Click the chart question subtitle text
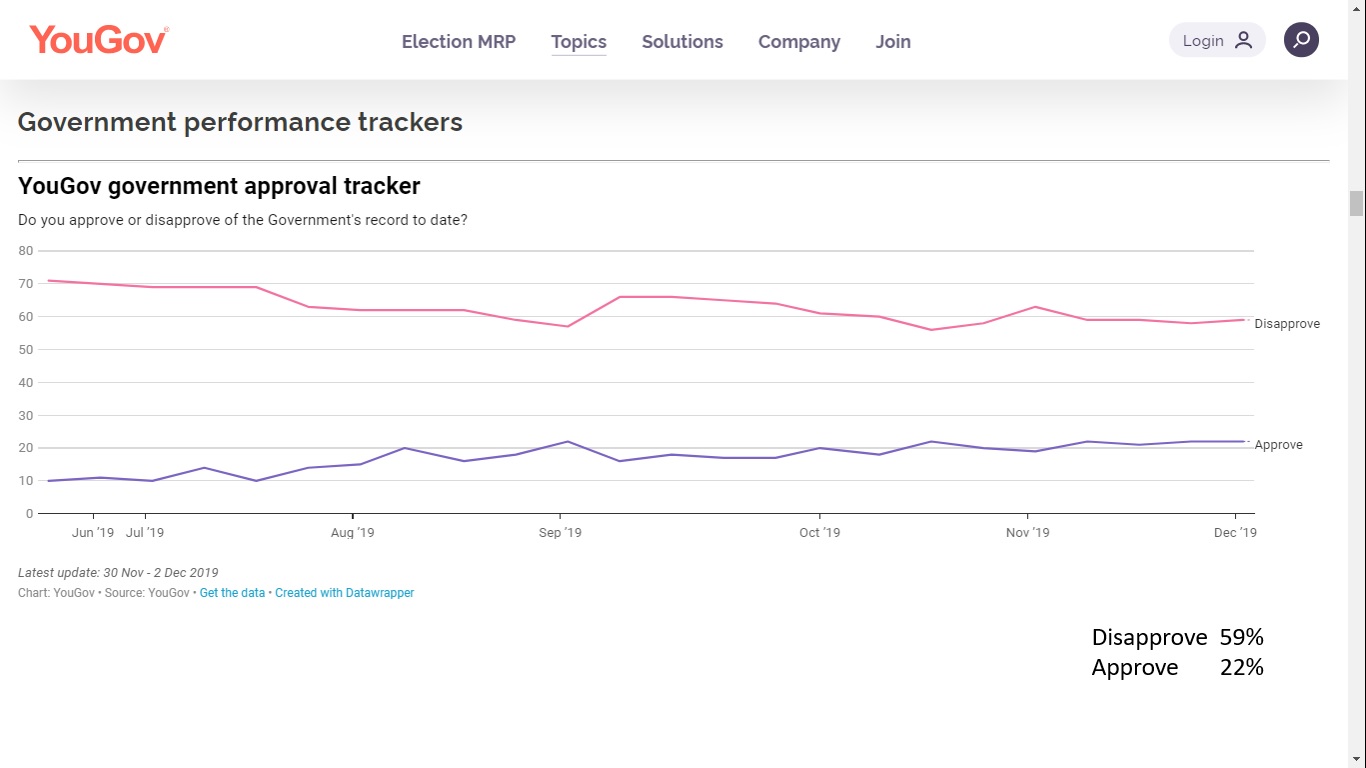Viewport: 1366px width, 768px height. pyautogui.click(x=243, y=220)
